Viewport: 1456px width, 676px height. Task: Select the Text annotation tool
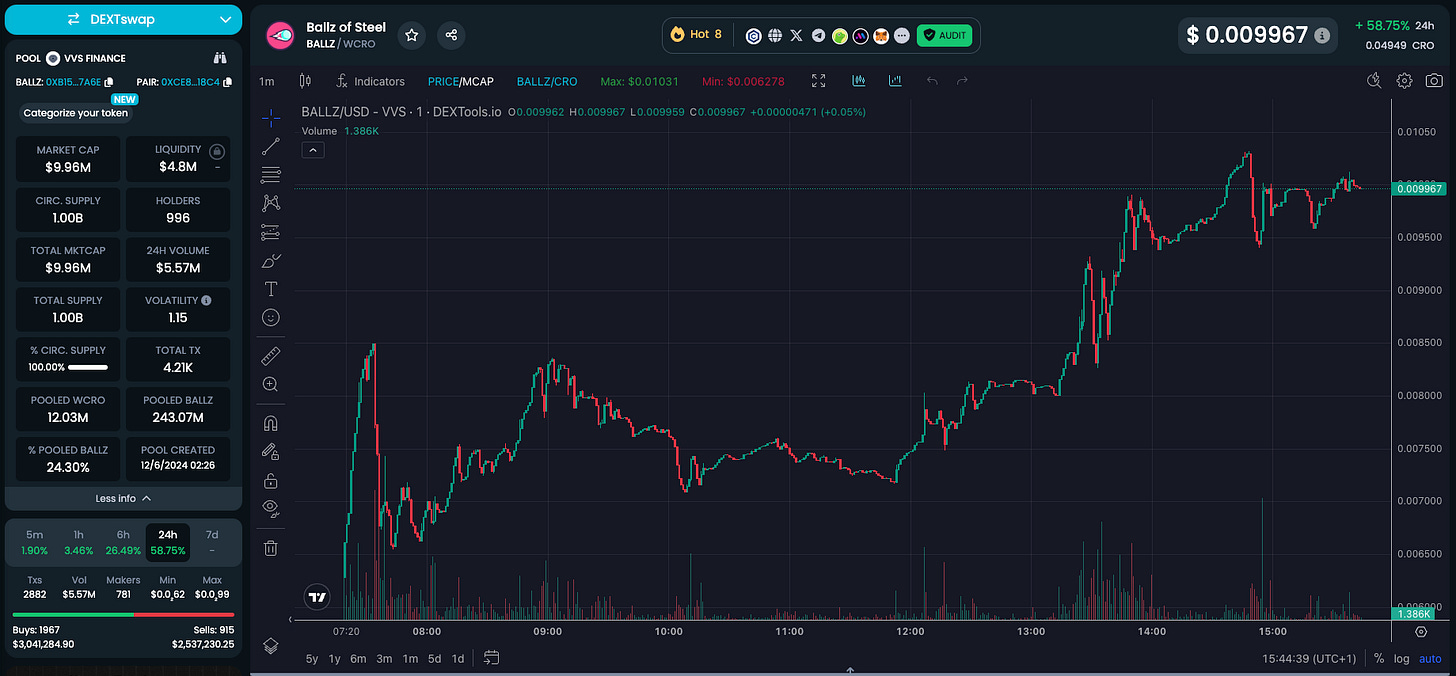point(271,289)
